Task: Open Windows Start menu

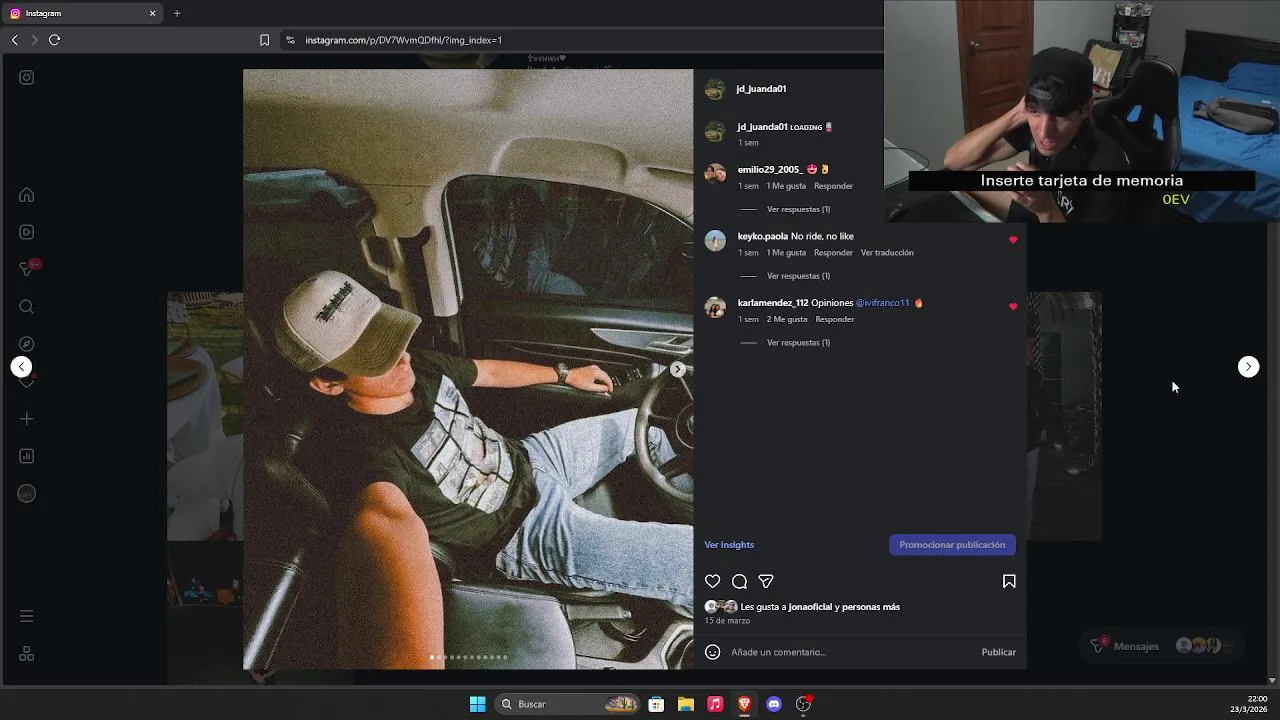Action: tap(477, 704)
